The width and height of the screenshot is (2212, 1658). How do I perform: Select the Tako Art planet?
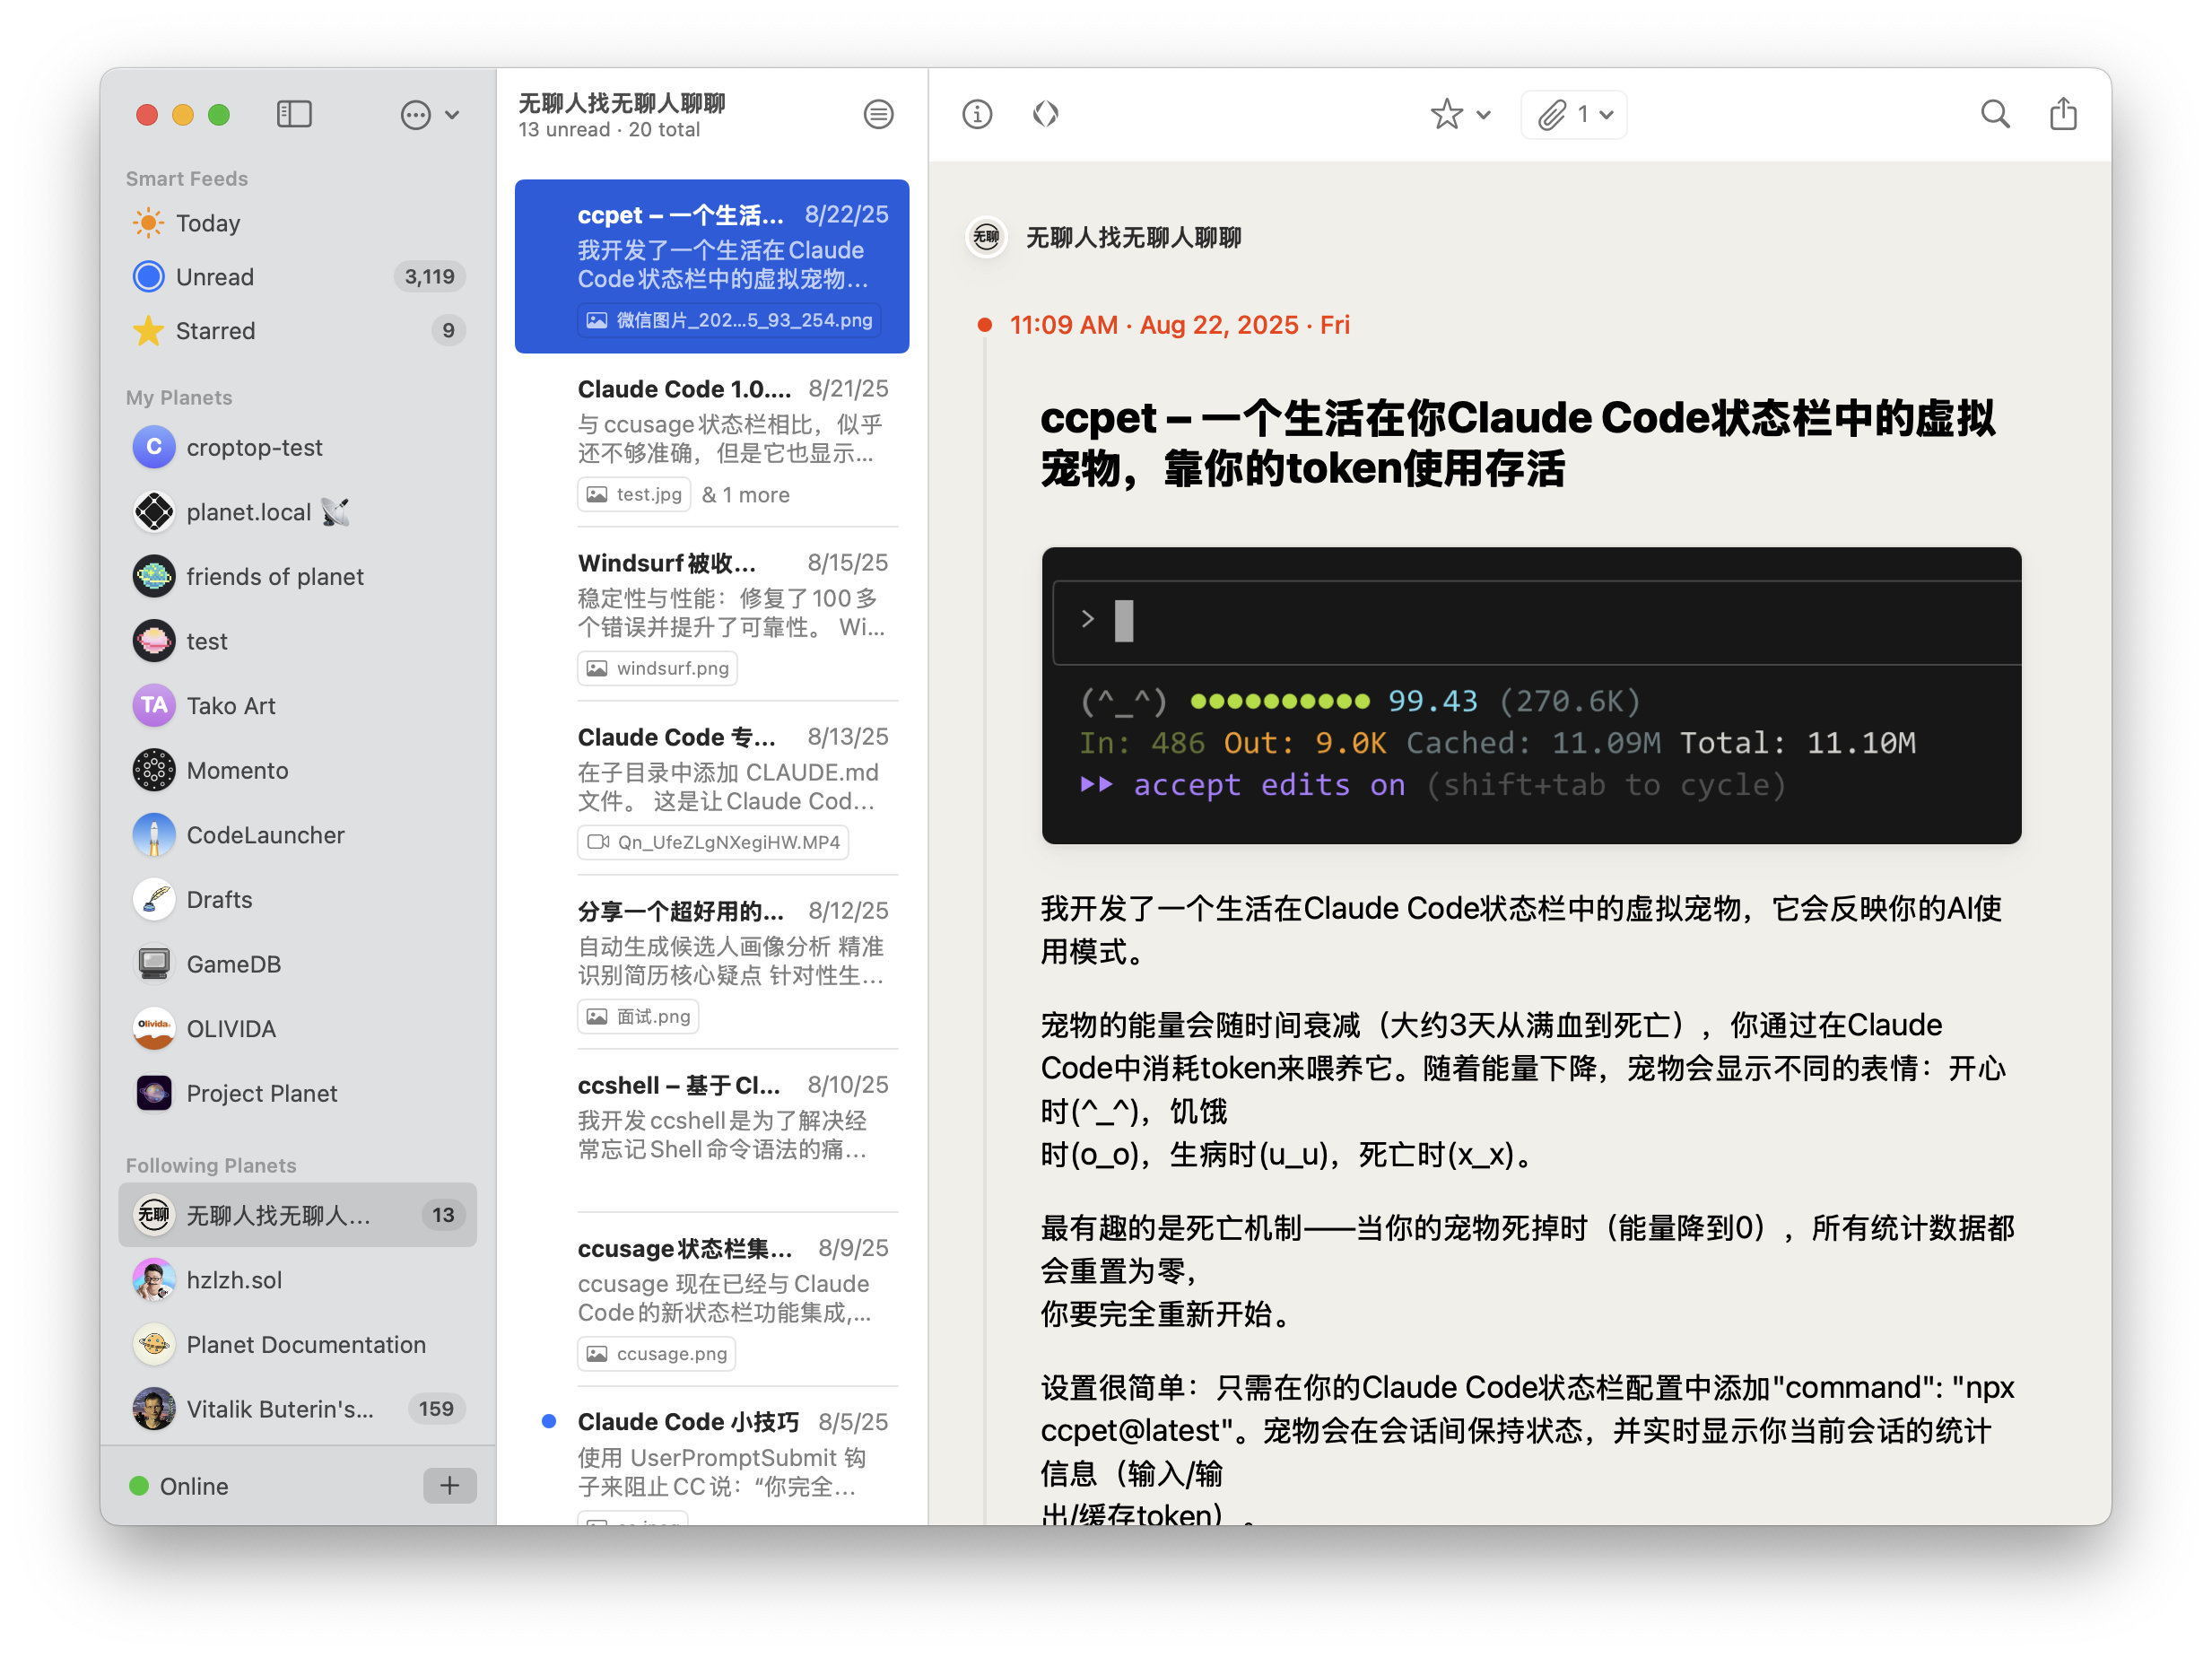(231, 706)
